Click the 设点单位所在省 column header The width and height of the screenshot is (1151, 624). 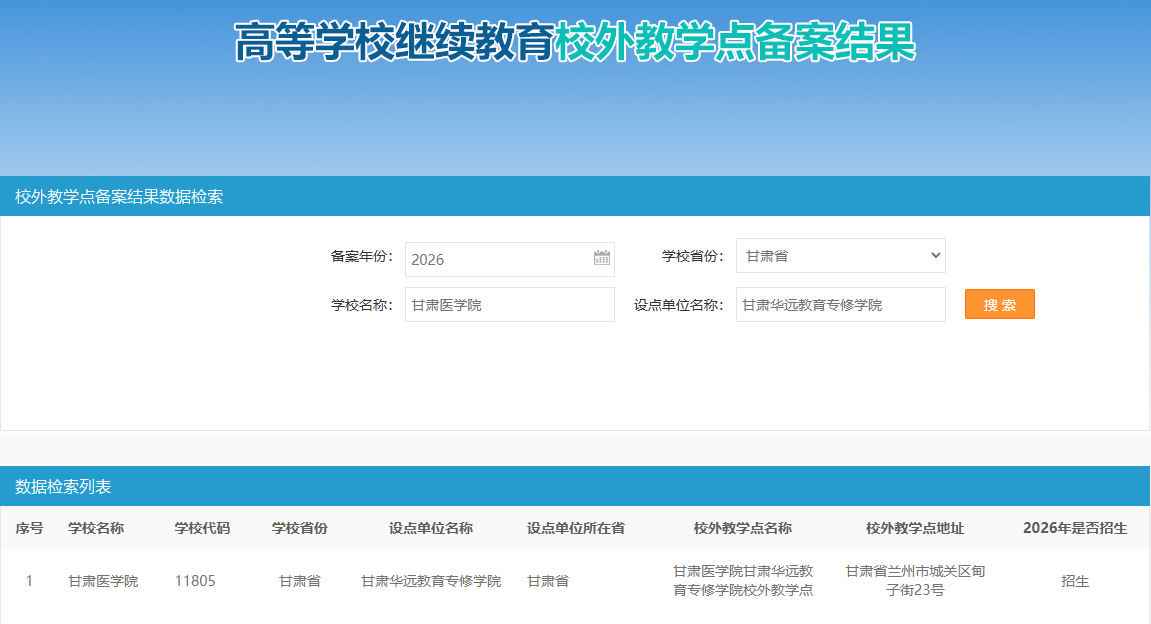click(x=576, y=528)
